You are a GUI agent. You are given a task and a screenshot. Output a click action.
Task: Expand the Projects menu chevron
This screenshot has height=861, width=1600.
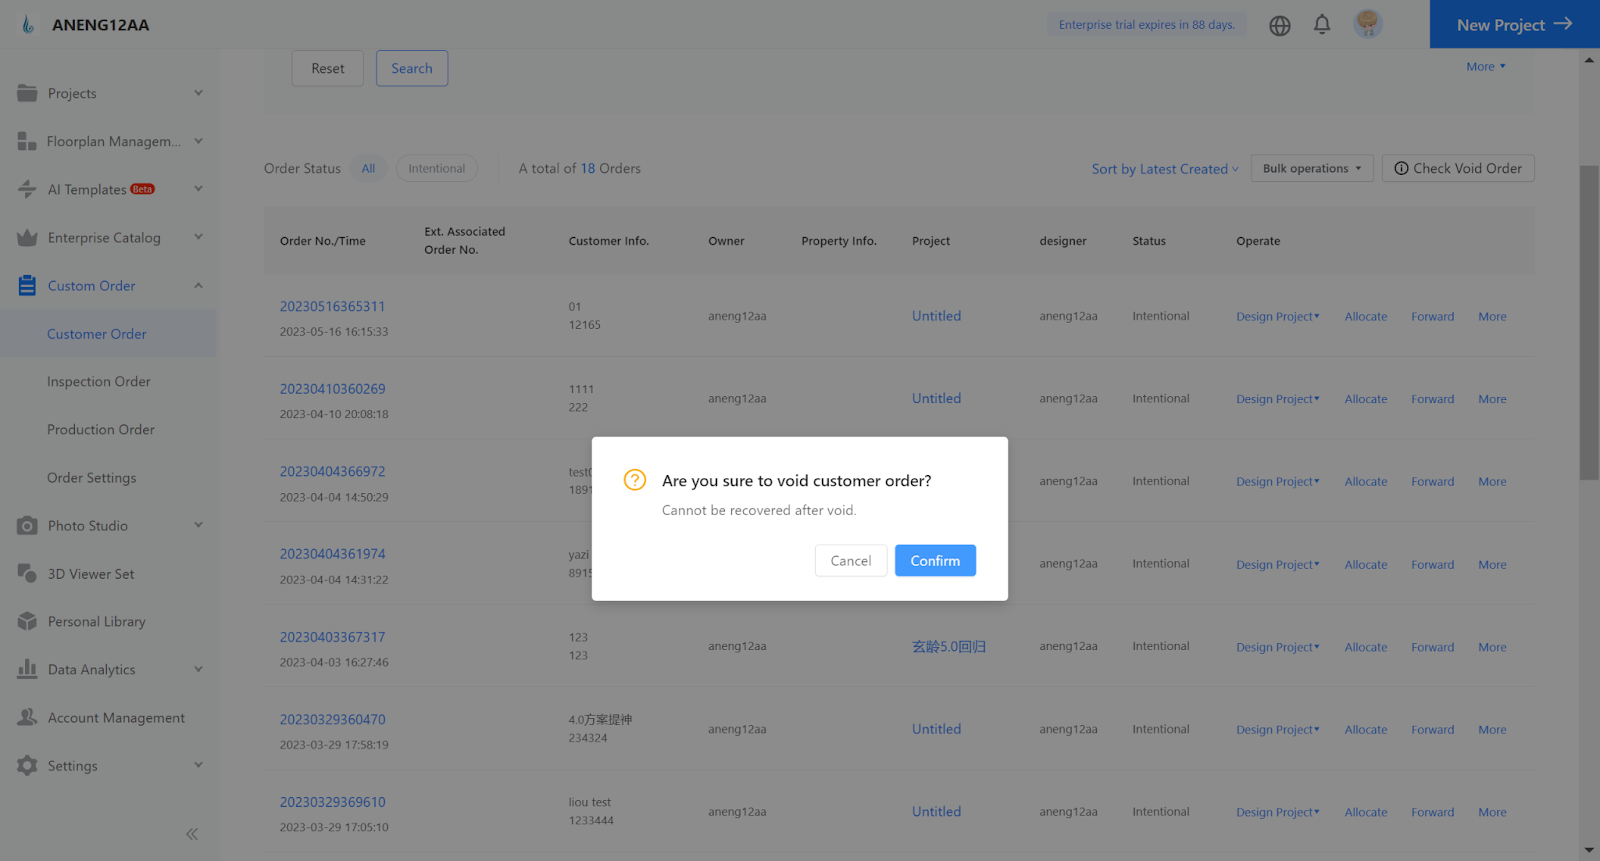198,93
